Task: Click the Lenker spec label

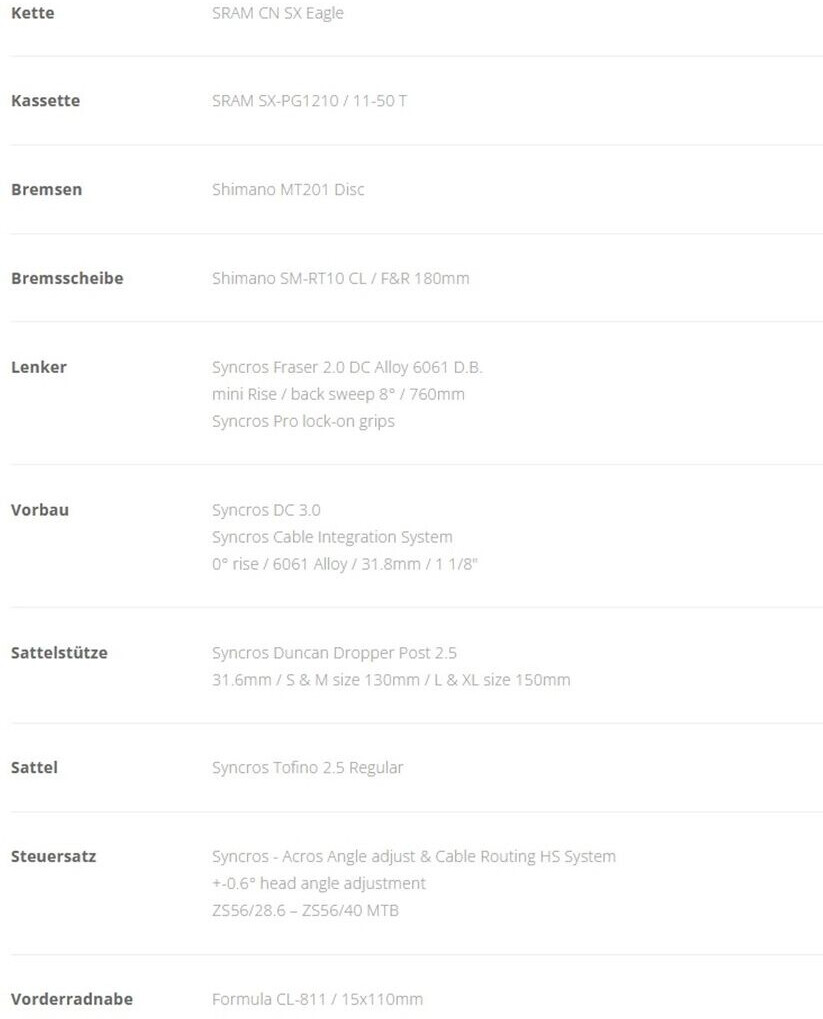Action: tap(38, 367)
